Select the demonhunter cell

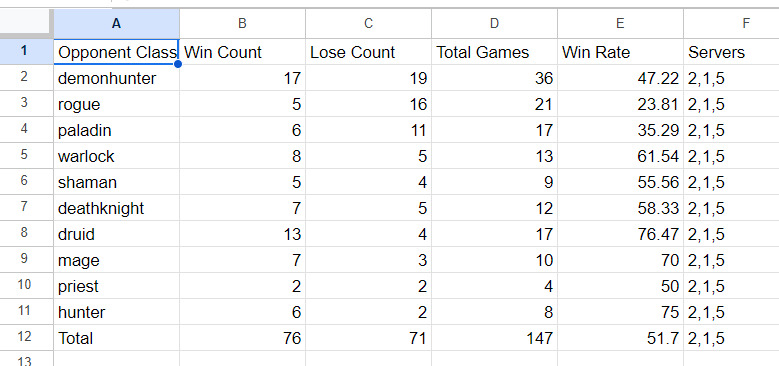pyautogui.click(x=116, y=78)
